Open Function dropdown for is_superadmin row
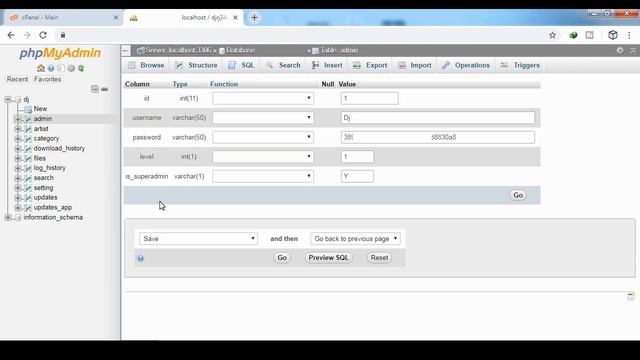The image size is (640, 360). (x=263, y=176)
